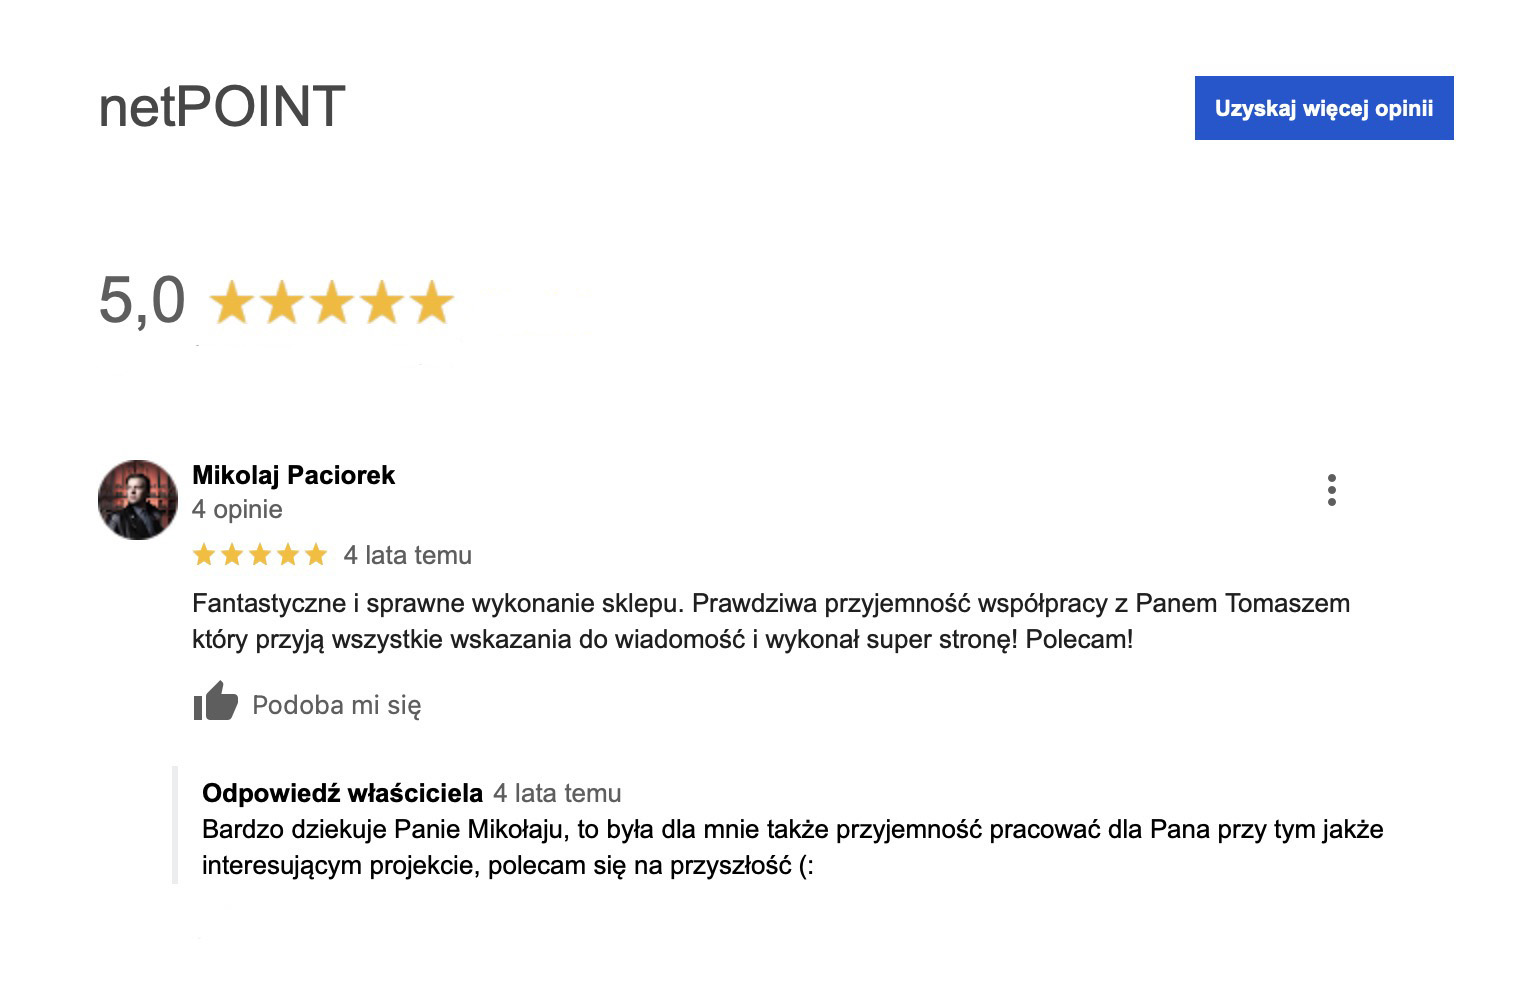
Task: Click the 5,0 overall rating number
Action: tap(141, 300)
